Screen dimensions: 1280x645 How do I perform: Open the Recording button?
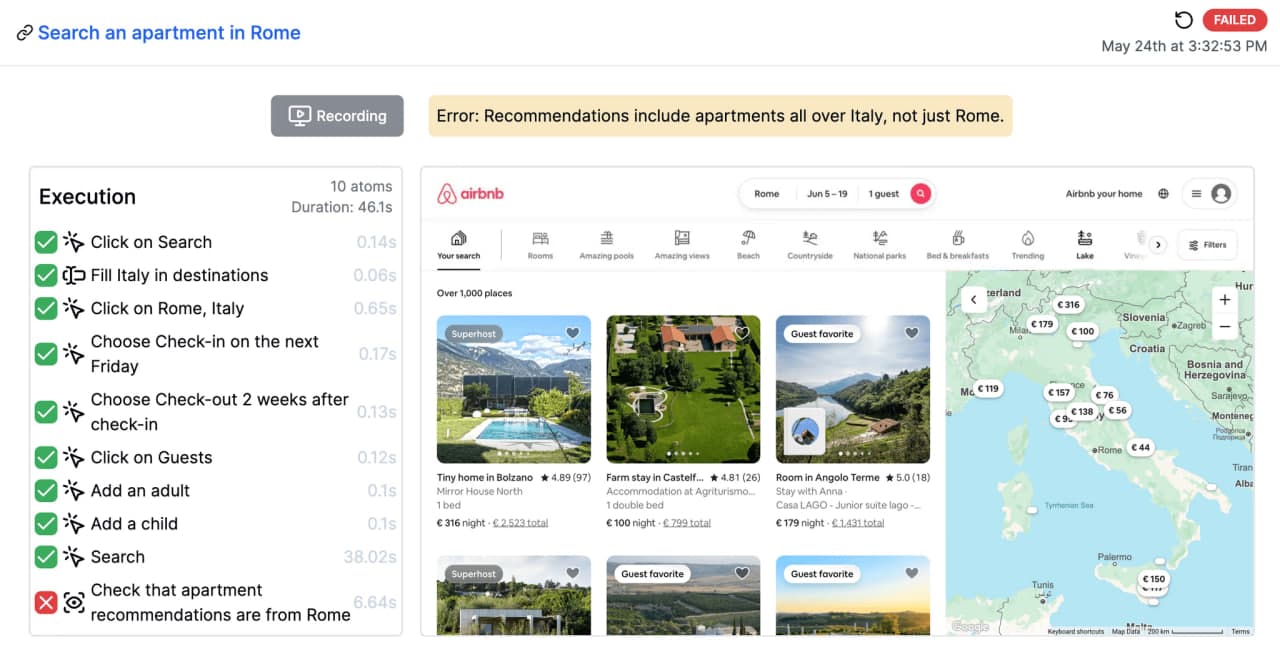click(337, 116)
